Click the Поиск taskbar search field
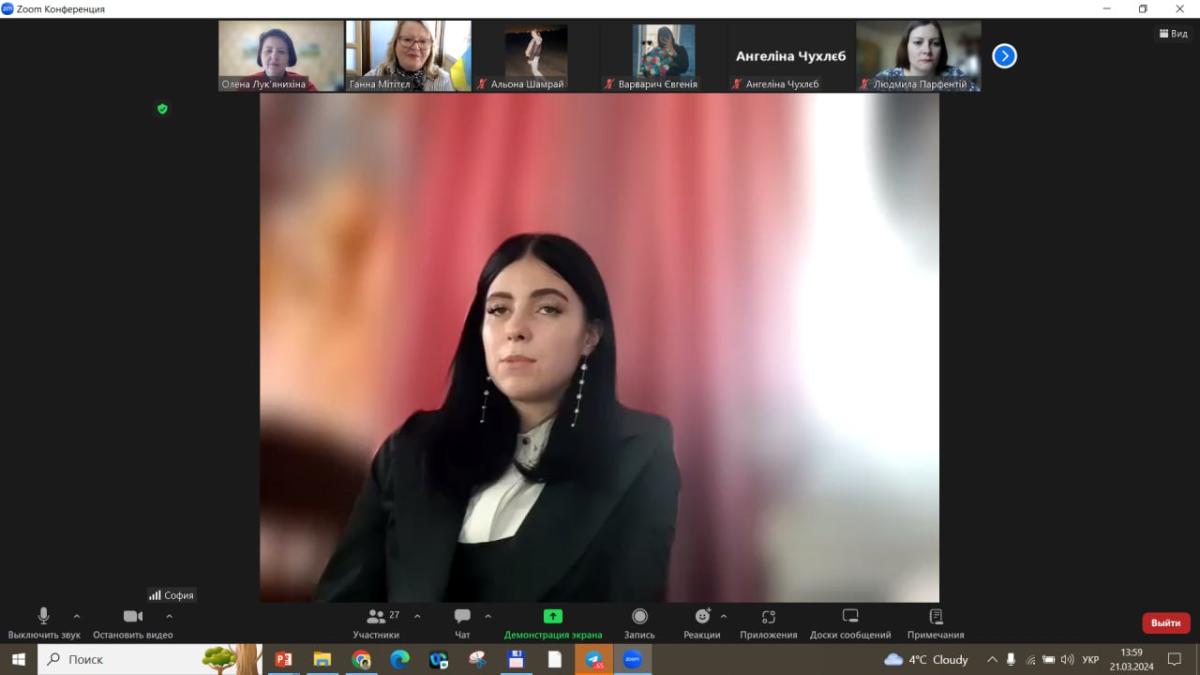This screenshot has width=1200, height=675. [149, 659]
